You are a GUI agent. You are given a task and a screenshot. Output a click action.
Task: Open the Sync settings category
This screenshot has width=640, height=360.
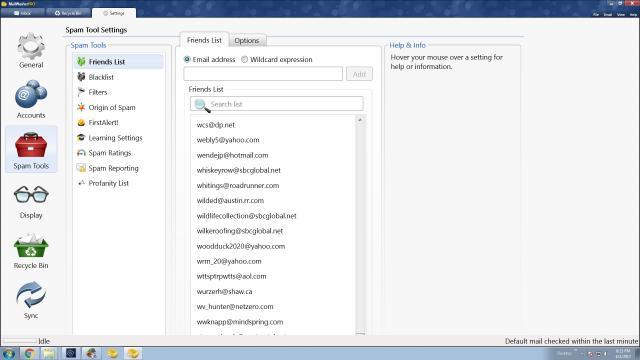(31, 300)
